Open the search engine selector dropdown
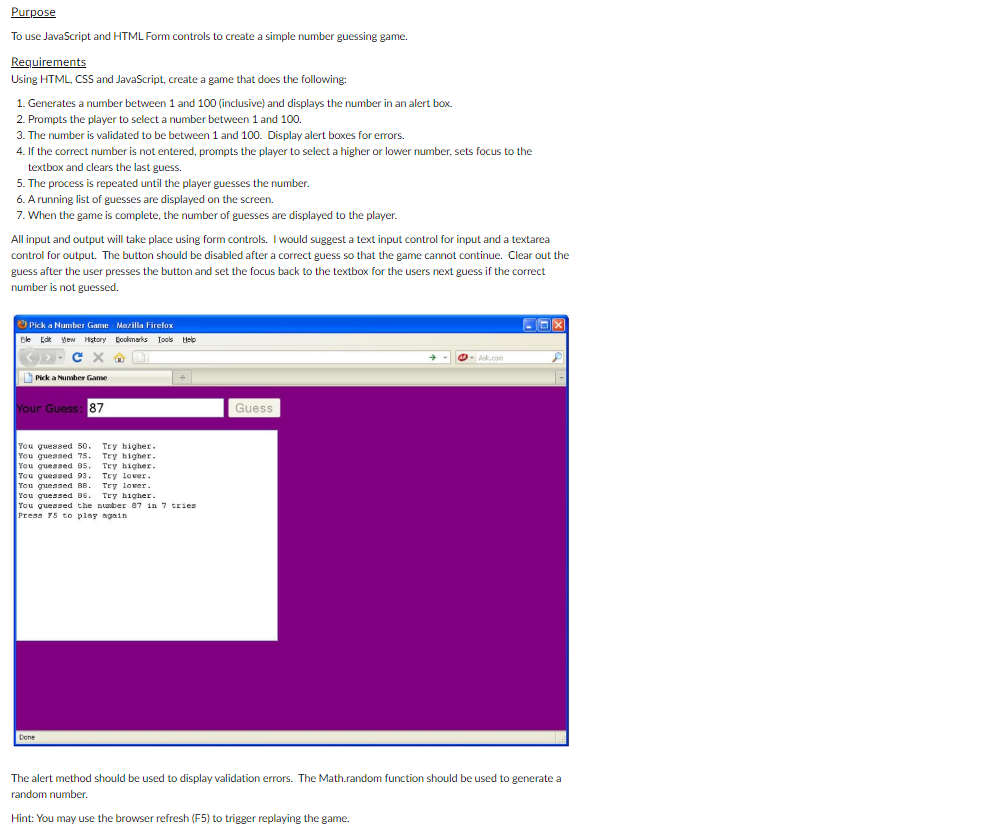Viewport: 983px width, 838px height. (x=471, y=357)
